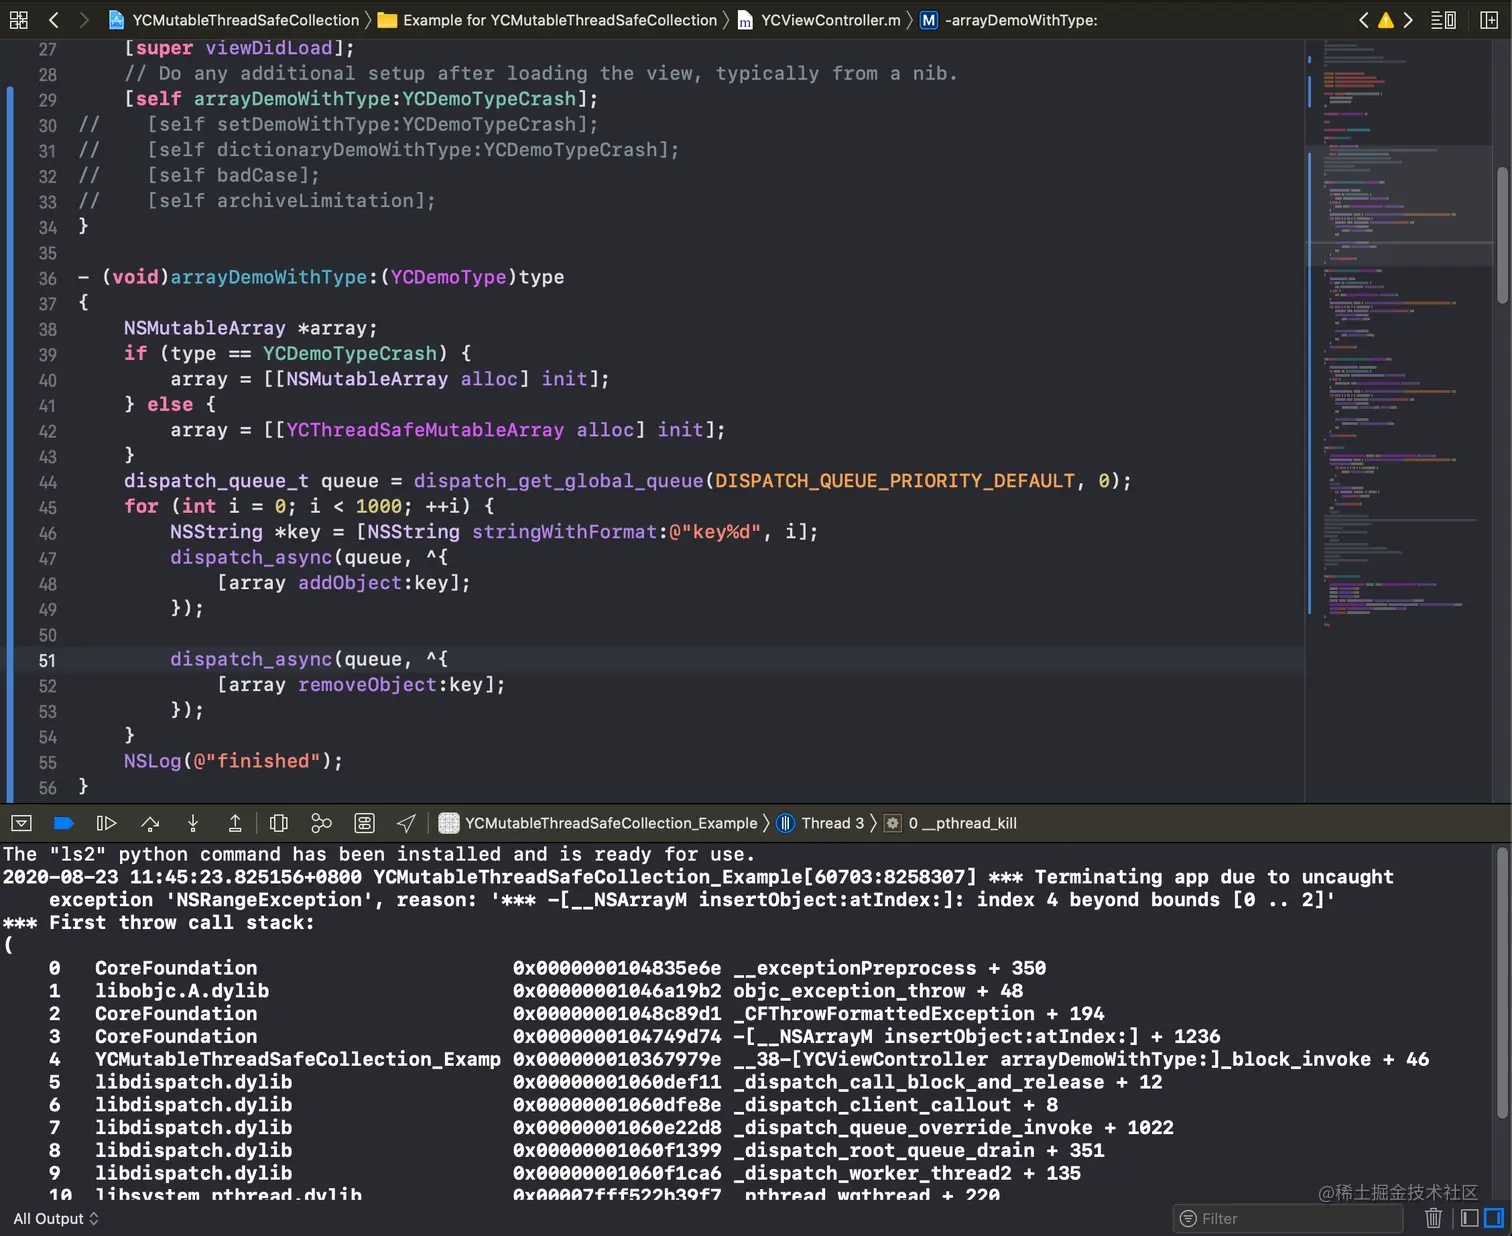Click line number 55 in gutter
This screenshot has height=1236, width=1512.
(47, 762)
